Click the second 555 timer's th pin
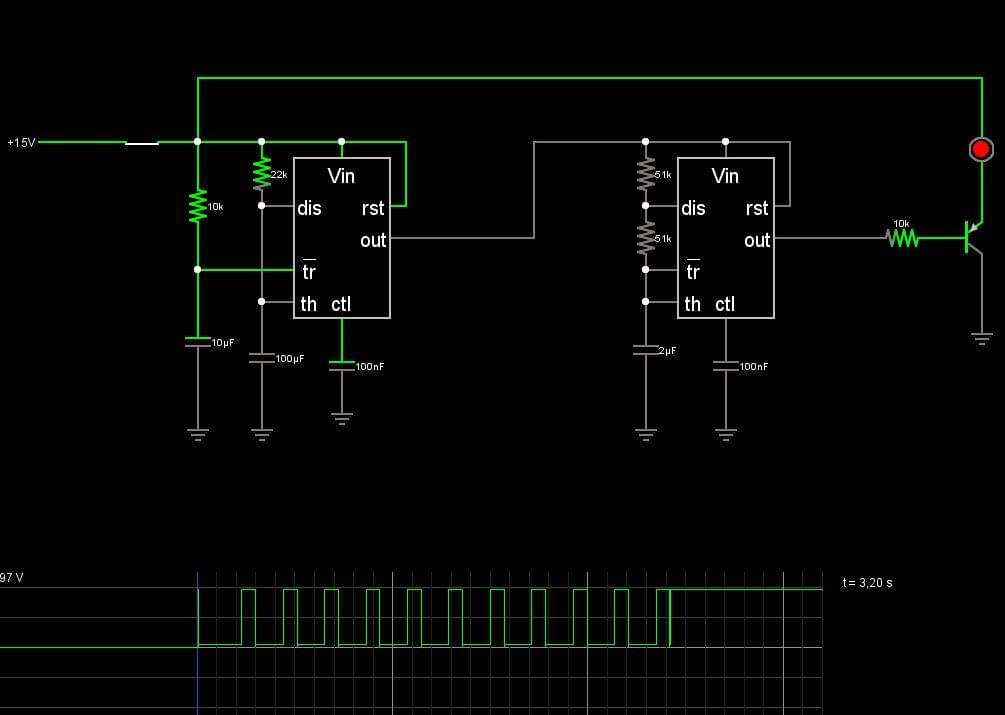 coord(693,304)
